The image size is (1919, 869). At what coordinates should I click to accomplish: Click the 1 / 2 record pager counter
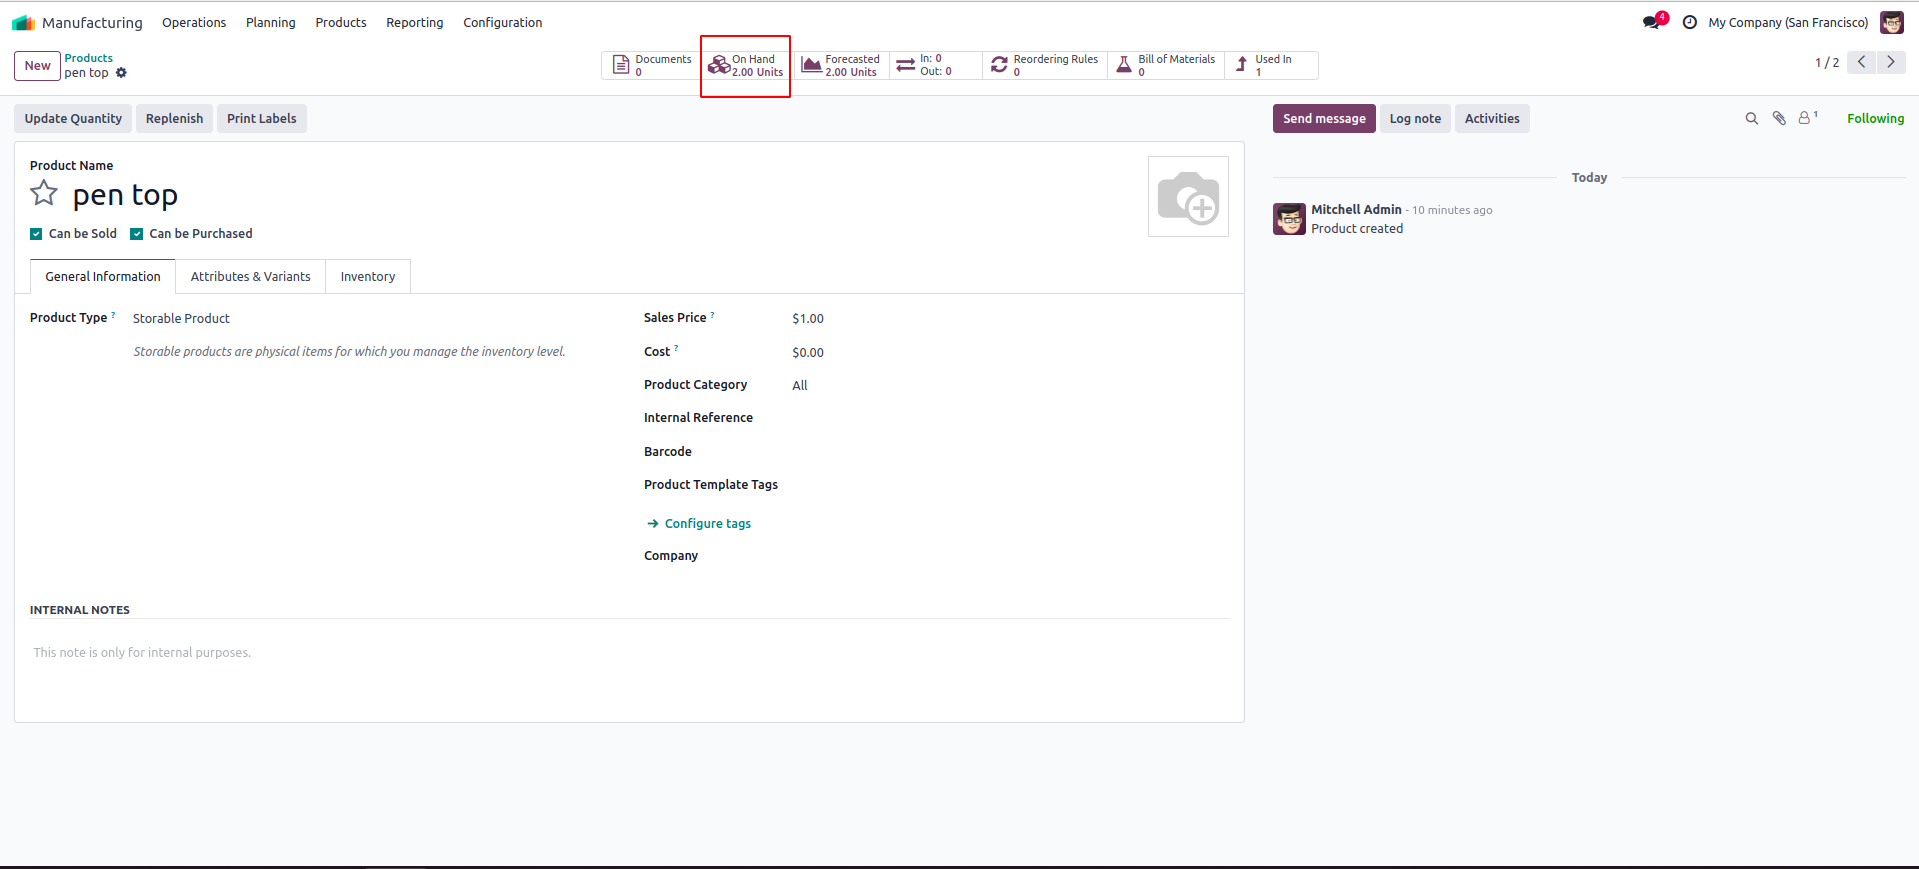pos(1826,62)
